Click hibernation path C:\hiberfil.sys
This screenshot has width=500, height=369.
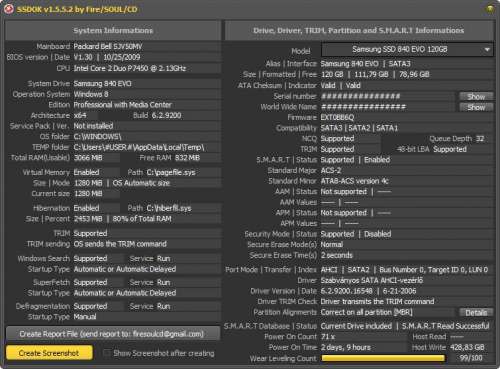point(169,208)
